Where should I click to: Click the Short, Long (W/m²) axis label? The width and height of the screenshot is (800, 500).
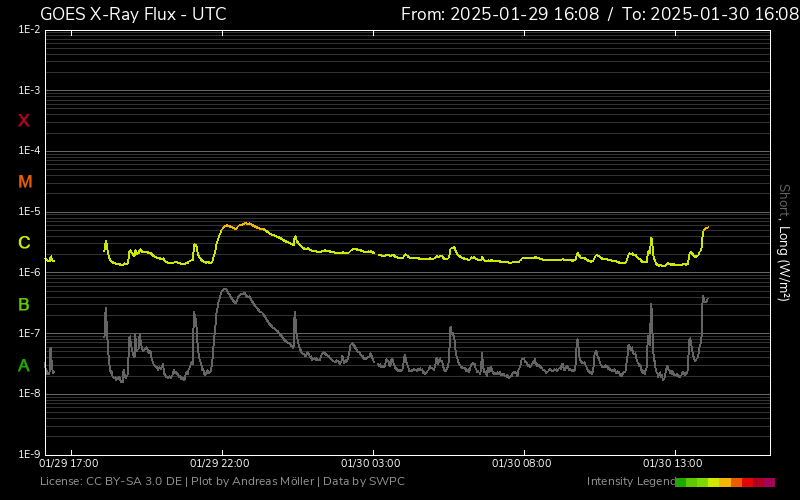coord(785,242)
